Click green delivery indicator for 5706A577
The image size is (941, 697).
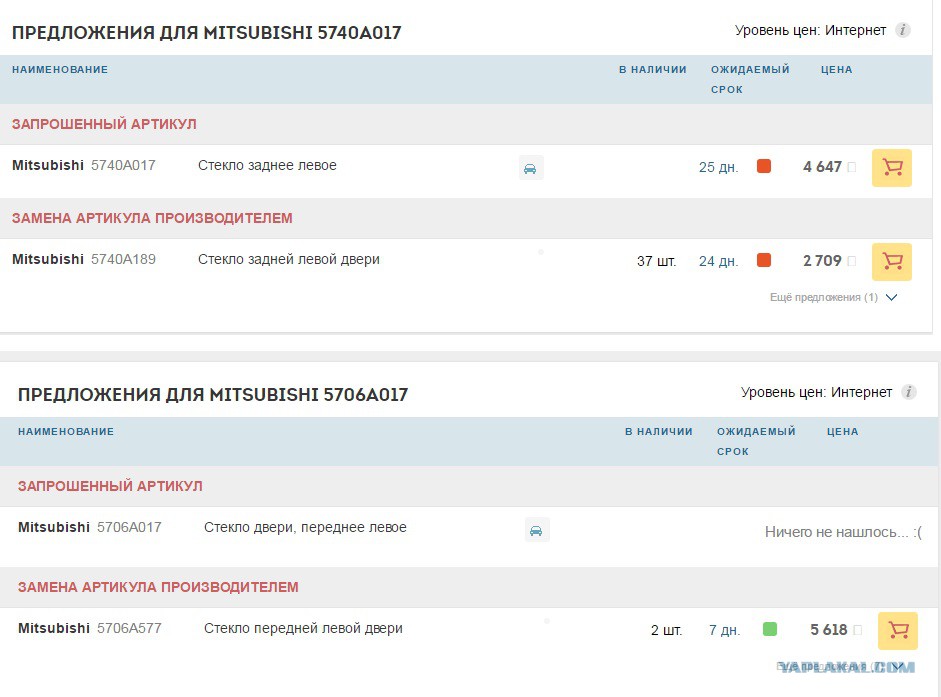(769, 629)
